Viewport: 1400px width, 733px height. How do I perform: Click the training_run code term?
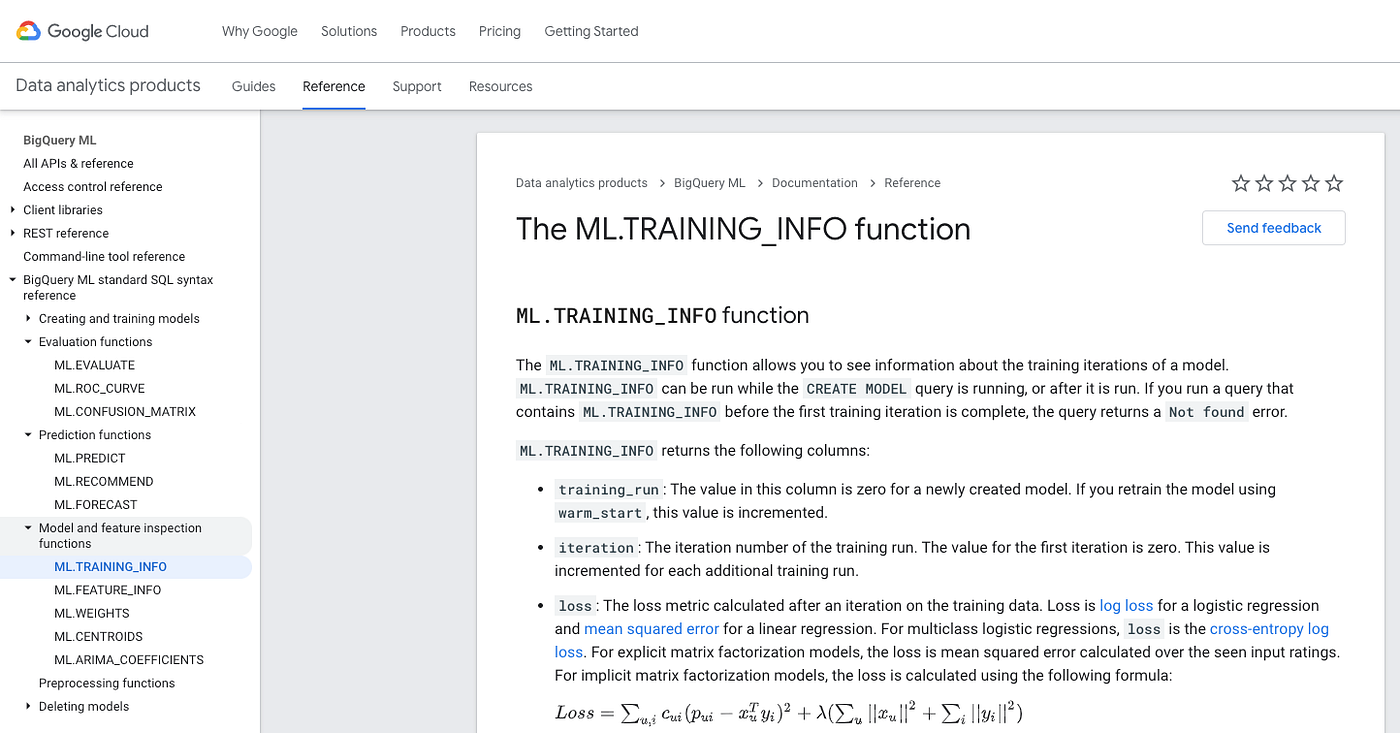609,490
